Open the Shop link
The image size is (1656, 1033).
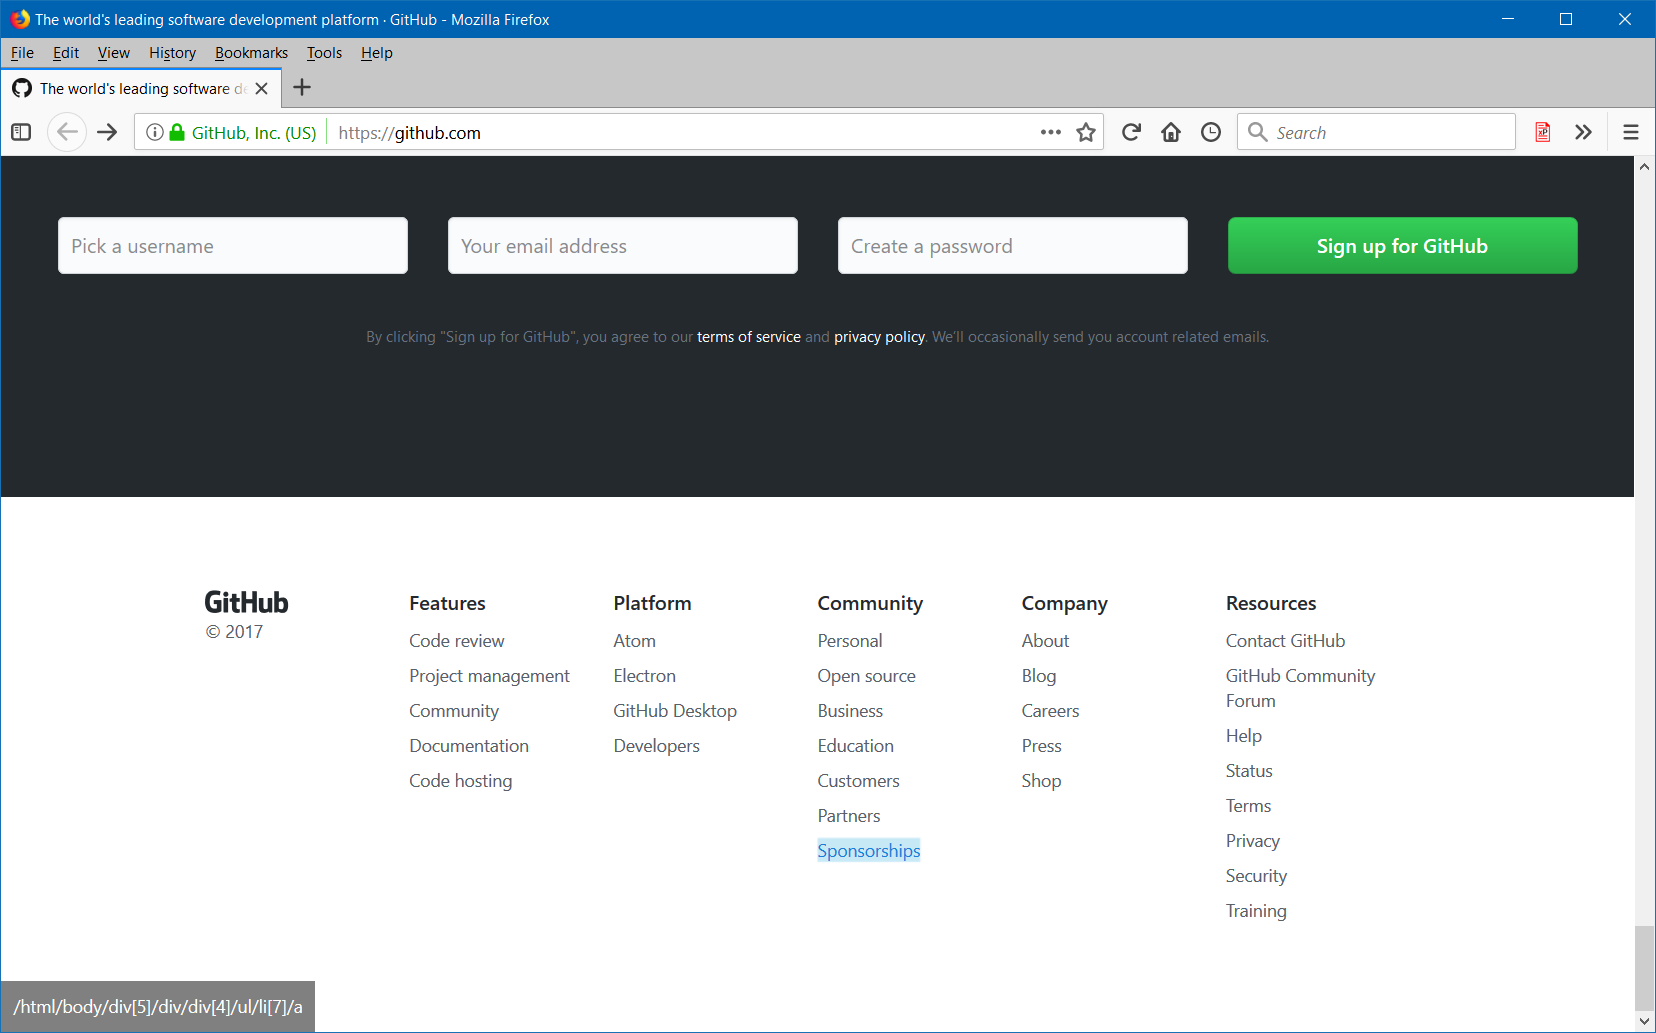pyautogui.click(x=1042, y=781)
